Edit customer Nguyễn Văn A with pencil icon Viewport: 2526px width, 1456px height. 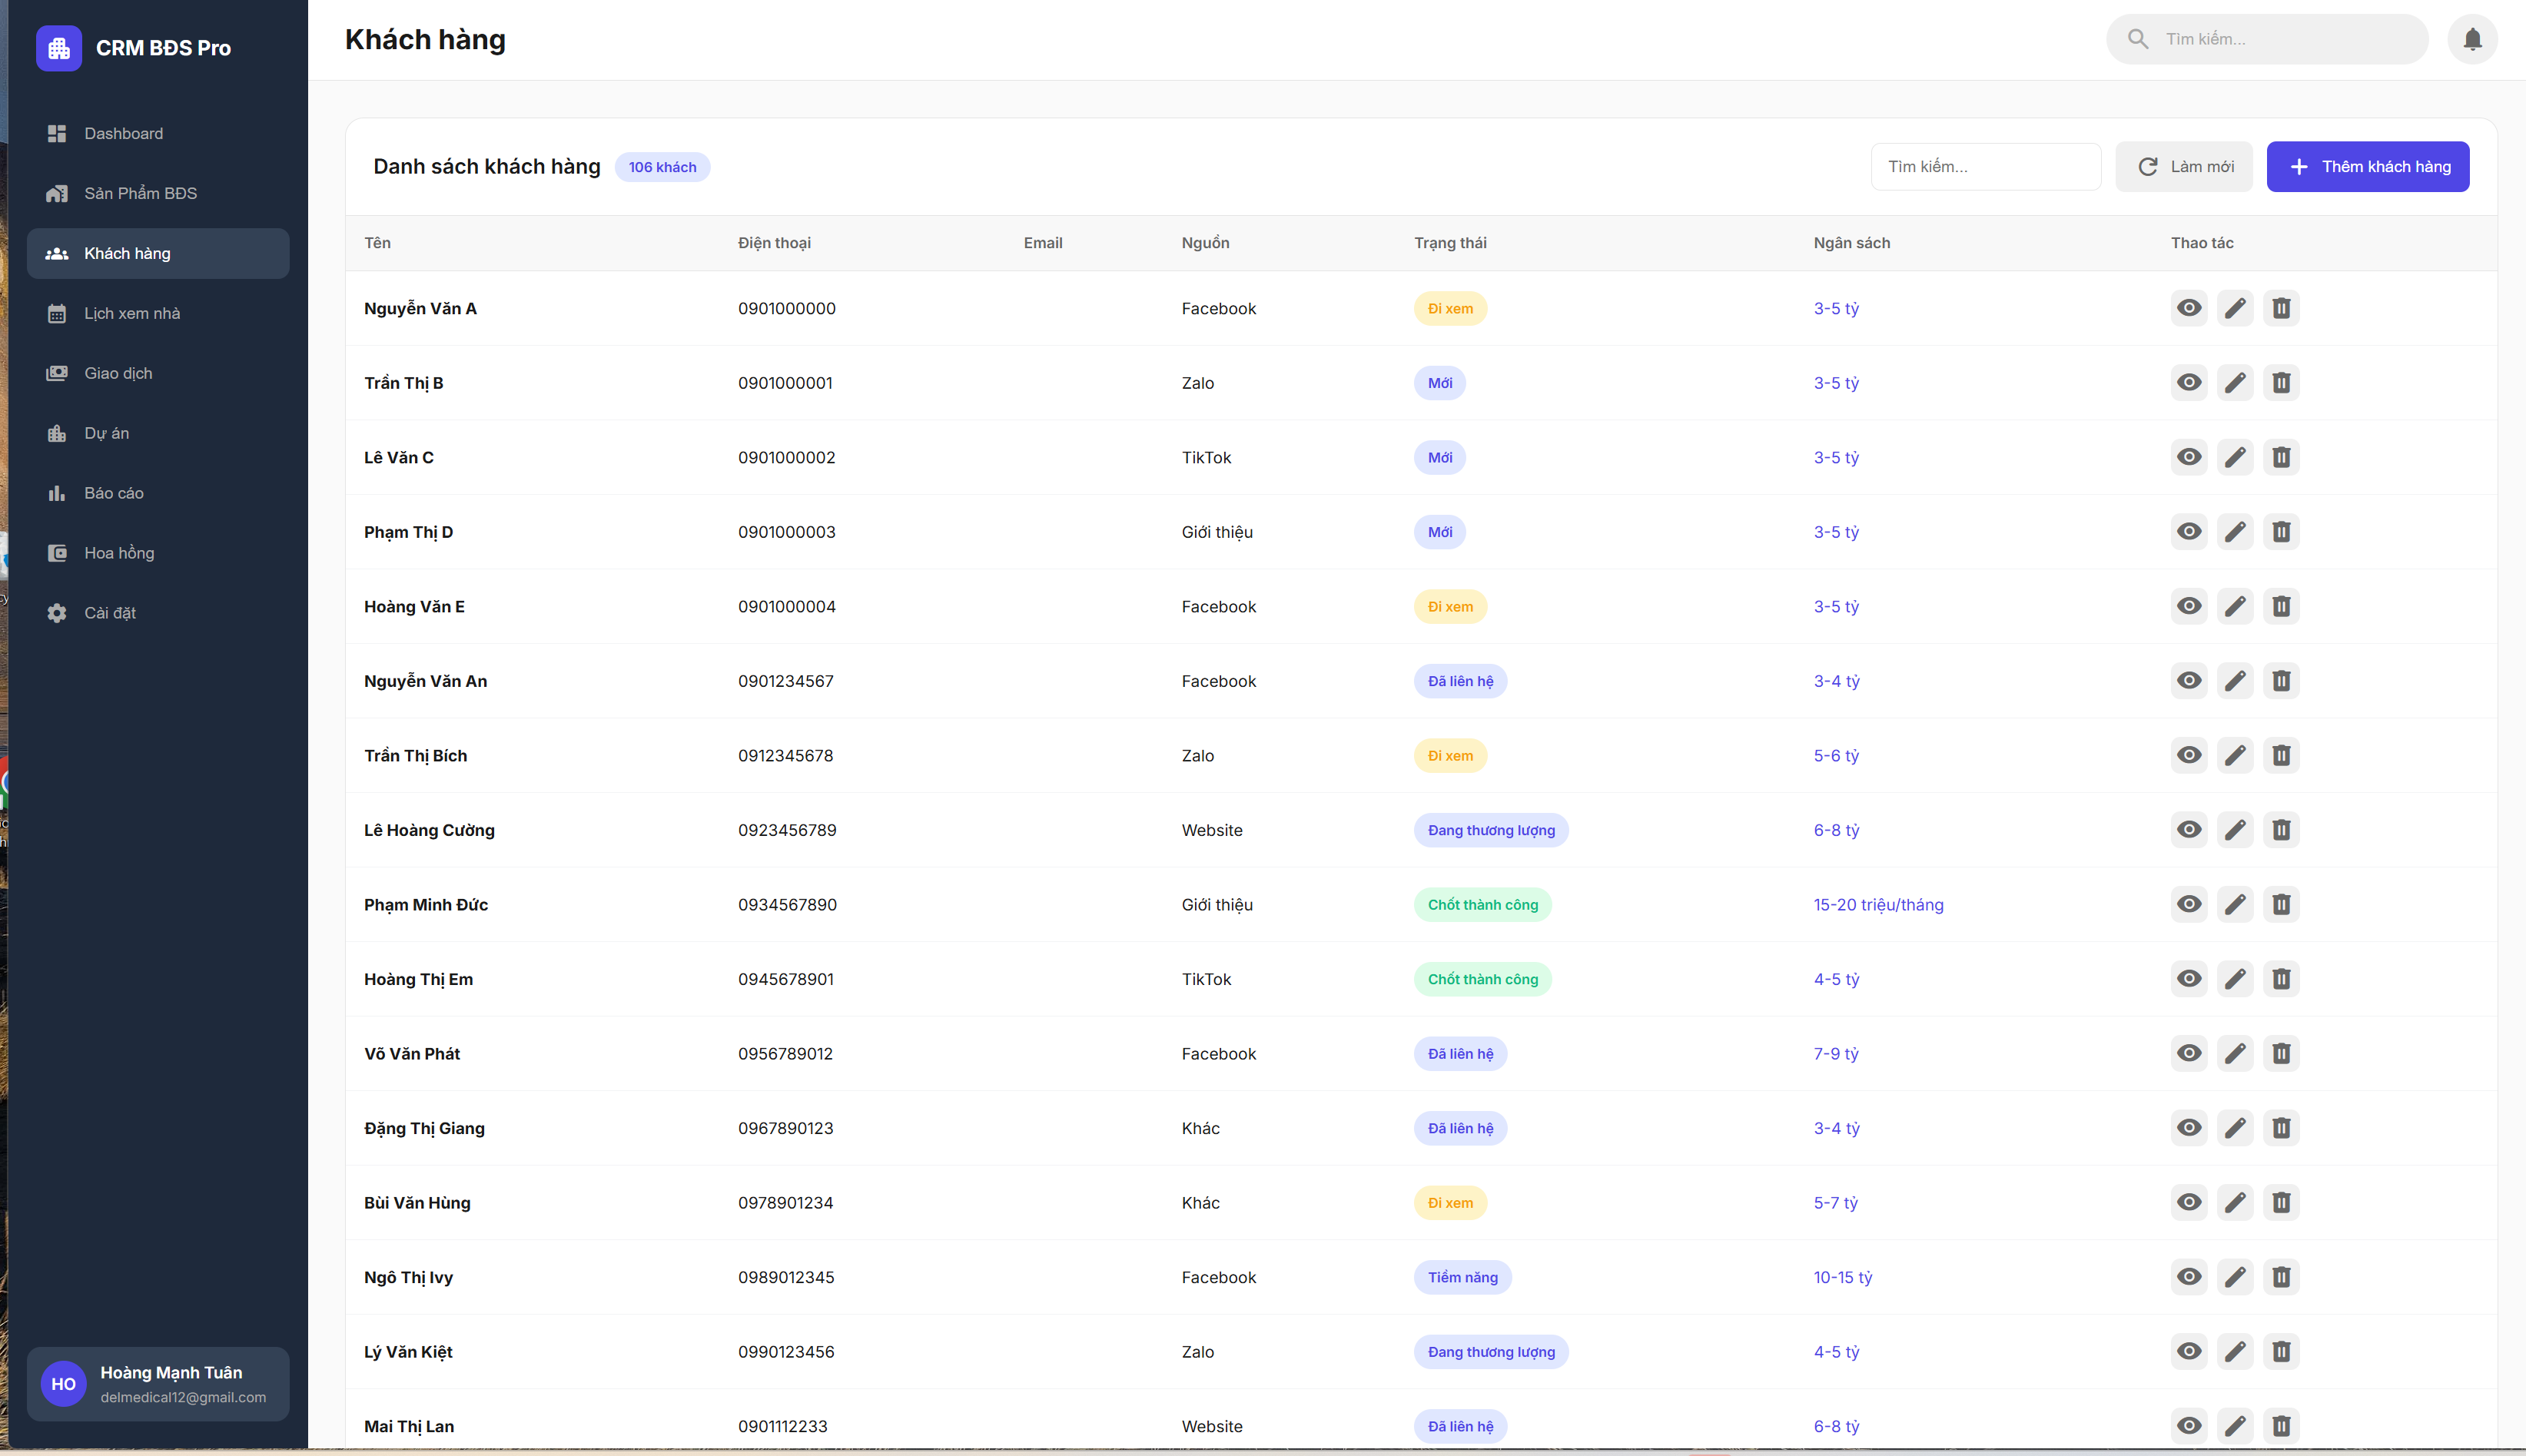2235,308
